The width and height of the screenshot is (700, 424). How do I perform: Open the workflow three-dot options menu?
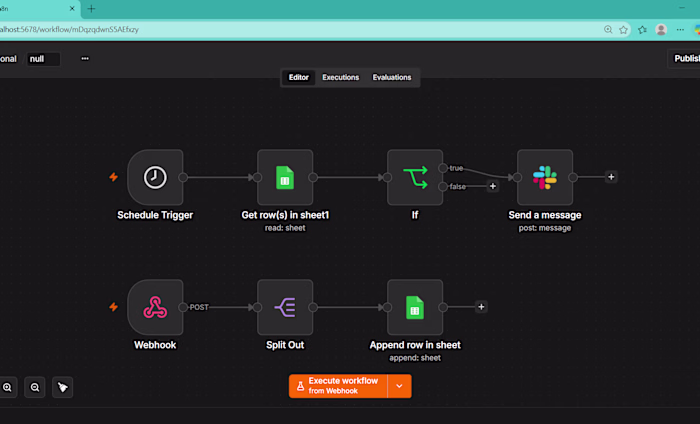click(85, 58)
